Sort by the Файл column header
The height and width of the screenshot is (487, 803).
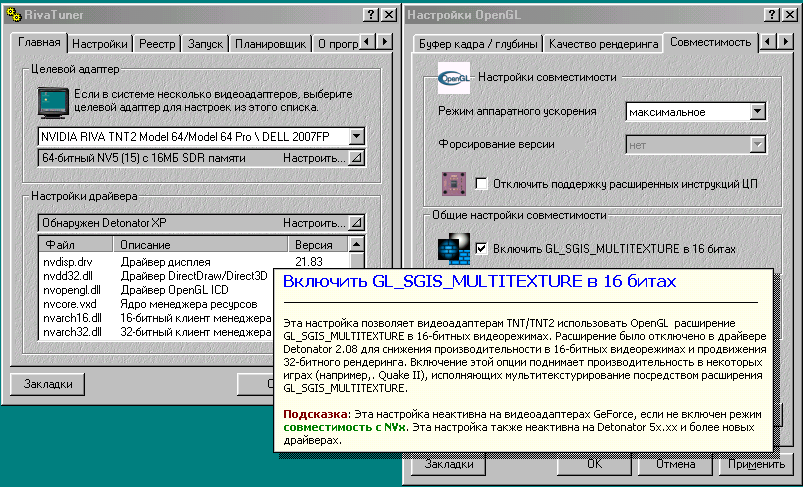point(76,244)
